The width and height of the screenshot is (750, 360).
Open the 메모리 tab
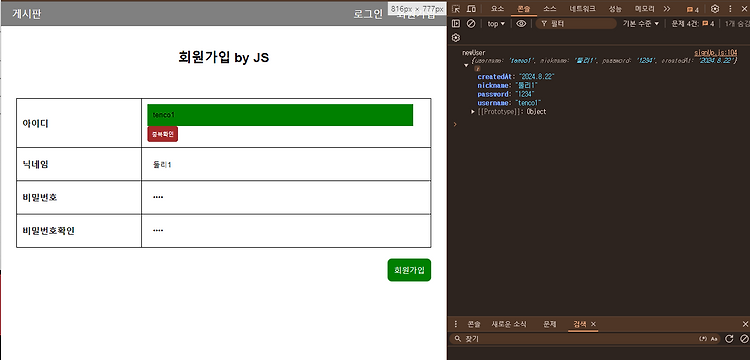point(644,9)
